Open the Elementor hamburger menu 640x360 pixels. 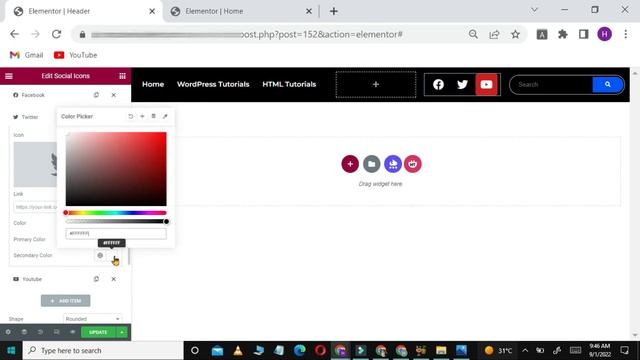(9, 76)
